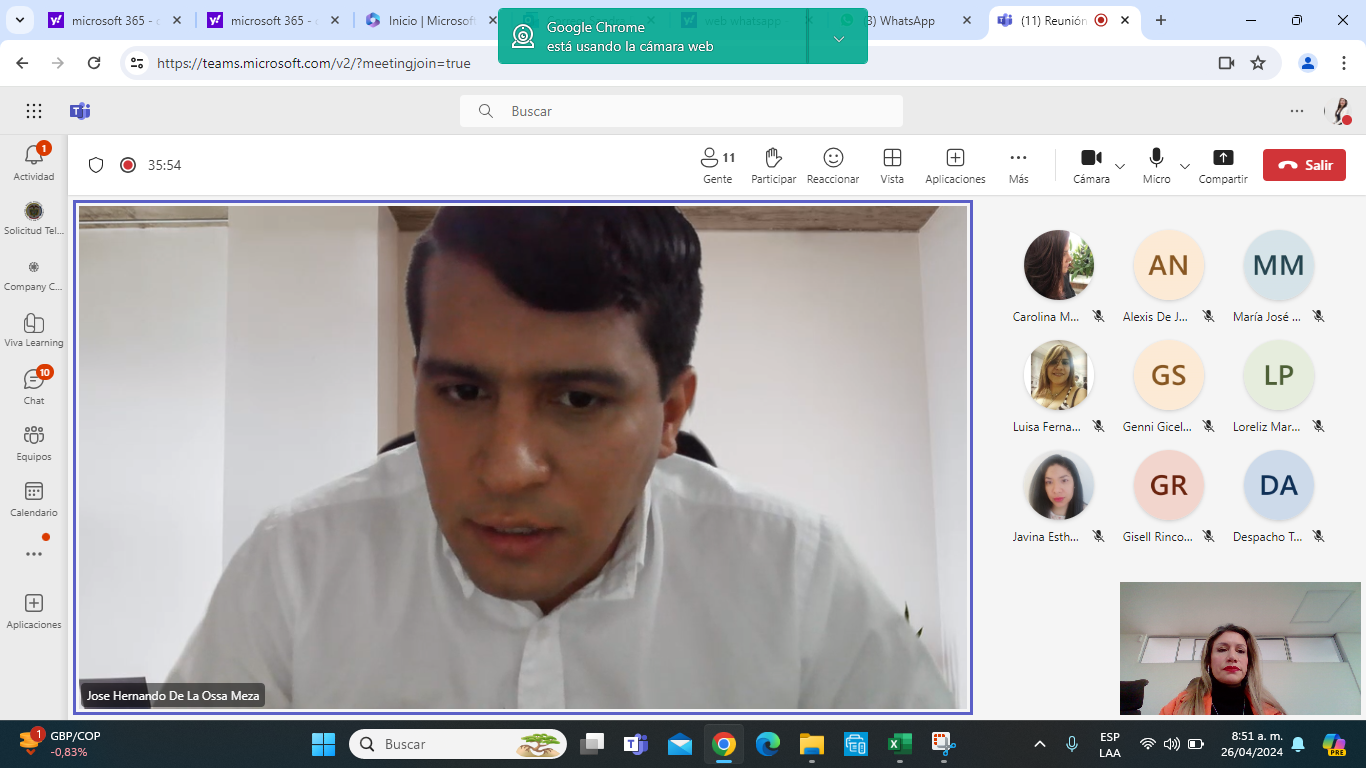Open File Explorer from the taskbar
The height and width of the screenshot is (768, 1366).
click(811, 744)
